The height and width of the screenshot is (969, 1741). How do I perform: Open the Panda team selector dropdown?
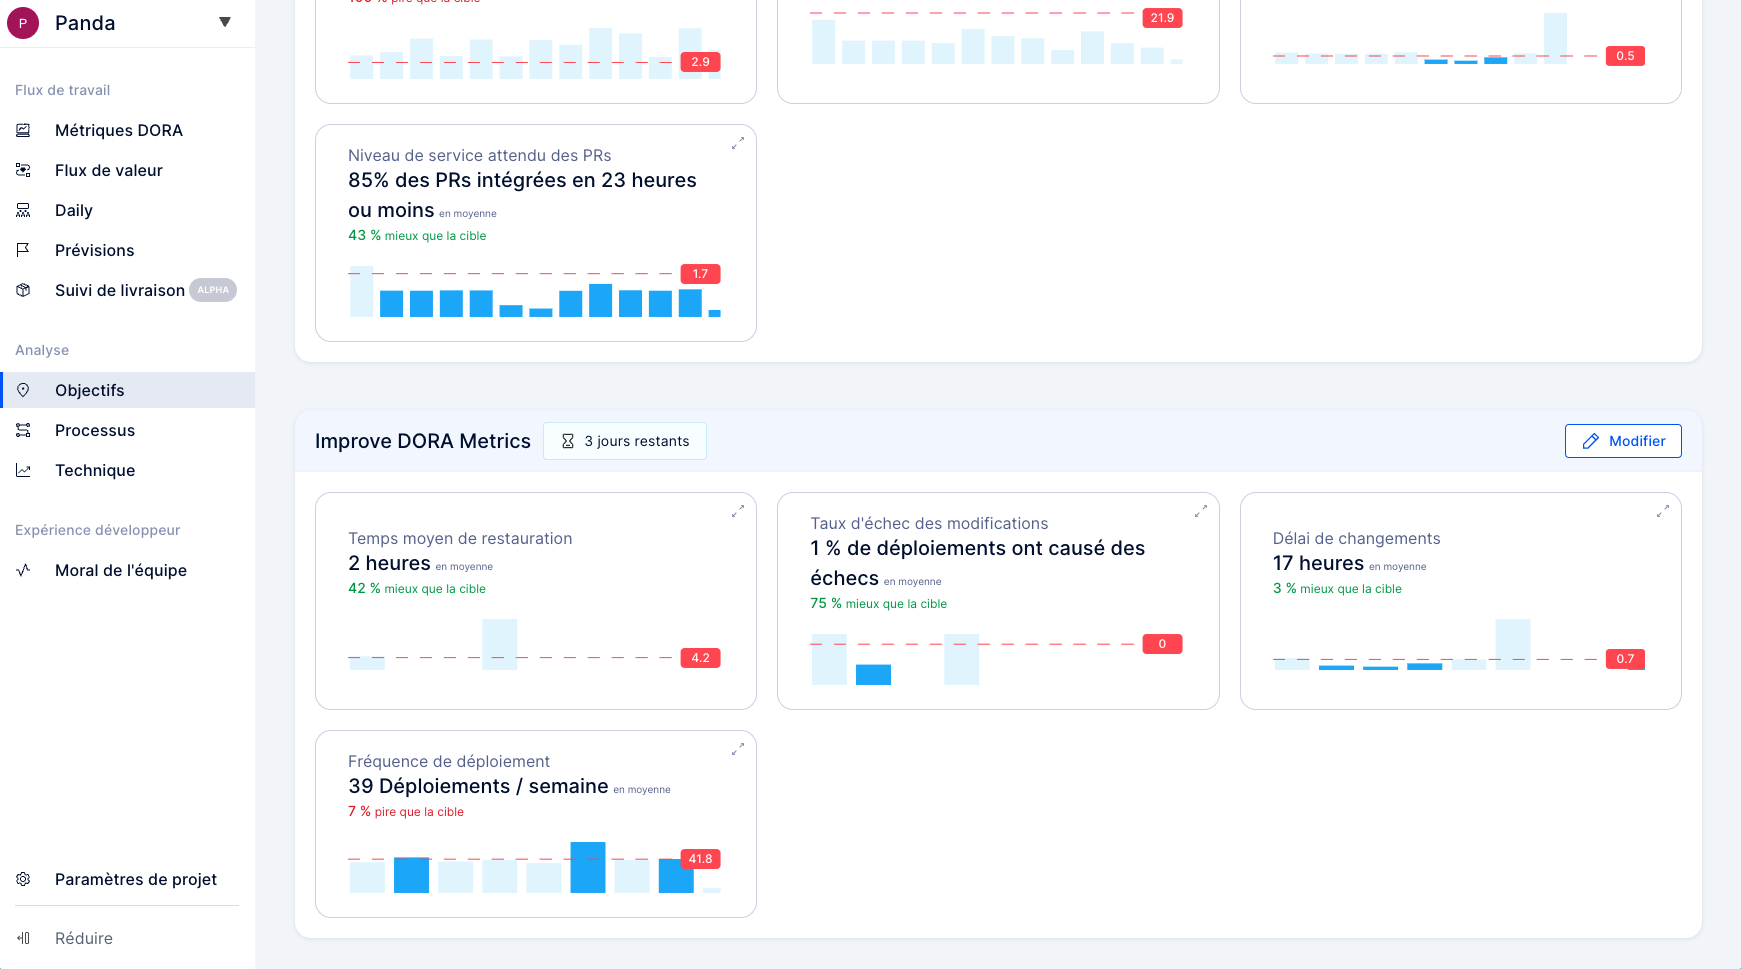coord(226,22)
